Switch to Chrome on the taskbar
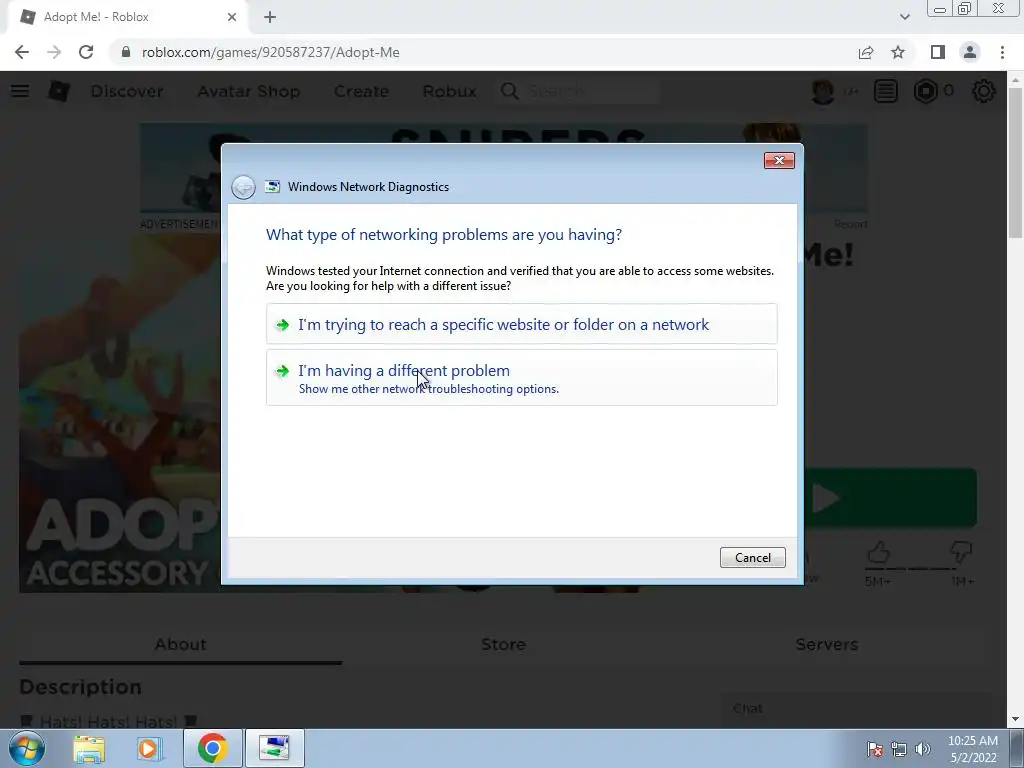This screenshot has width=1024, height=768. pyautogui.click(x=212, y=748)
